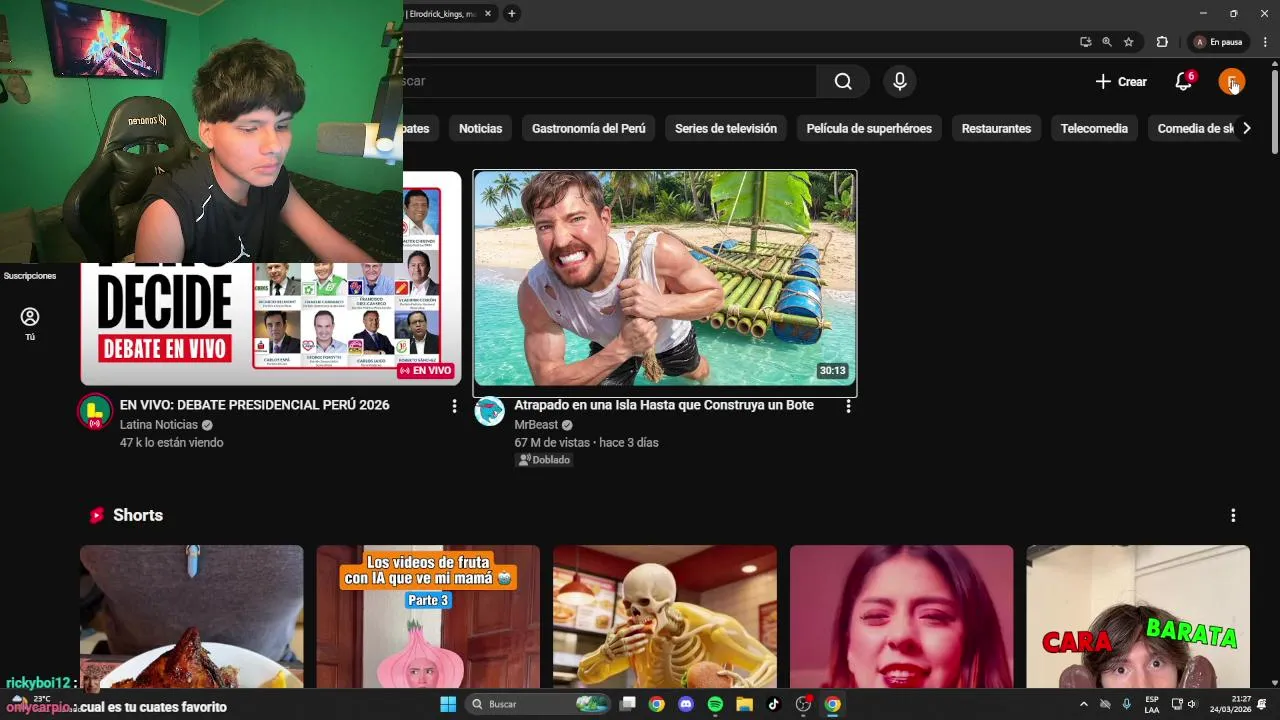The image size is (1280, 720).
Task: Show hidden system tray icons
Action: (1083, 704)
